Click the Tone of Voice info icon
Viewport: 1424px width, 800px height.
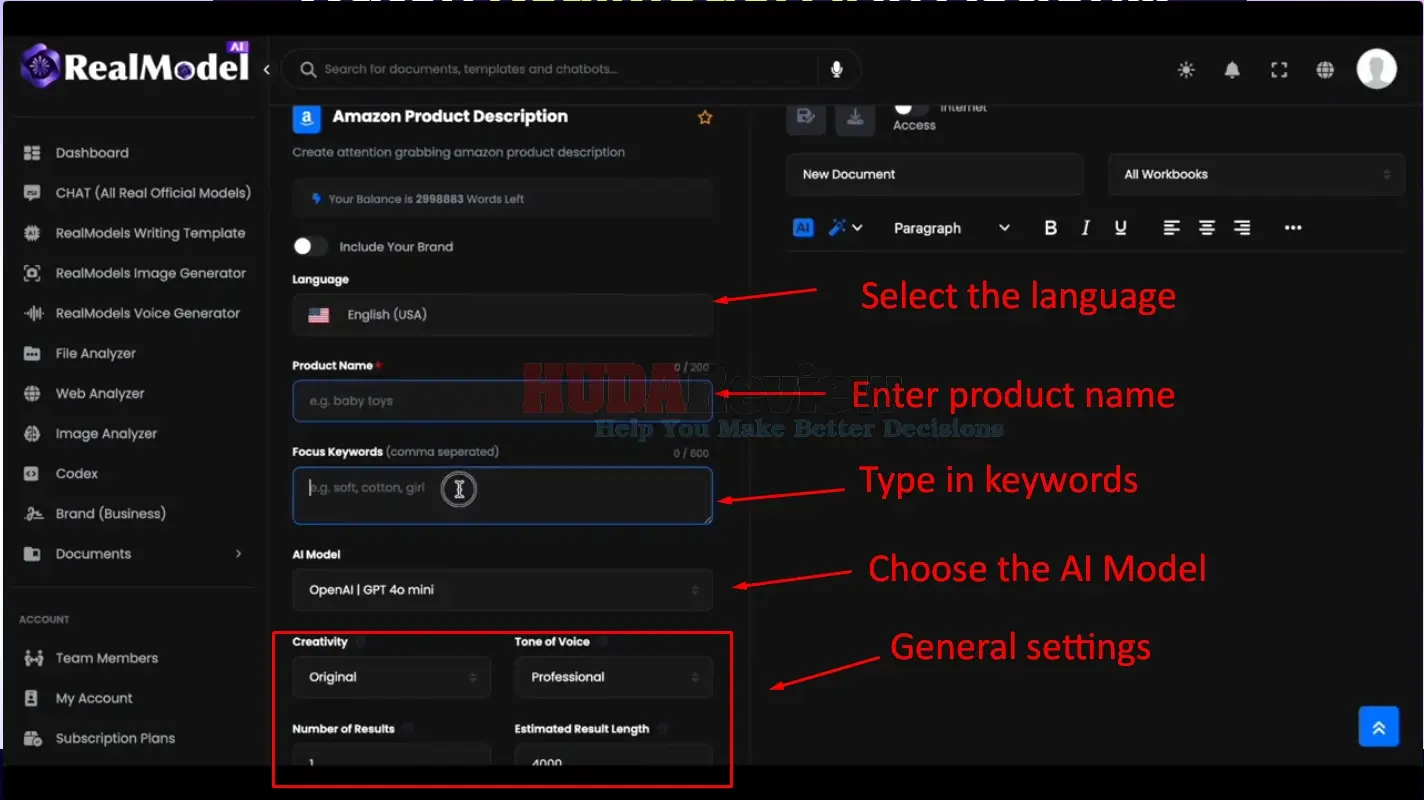click(x=603, y=642)
